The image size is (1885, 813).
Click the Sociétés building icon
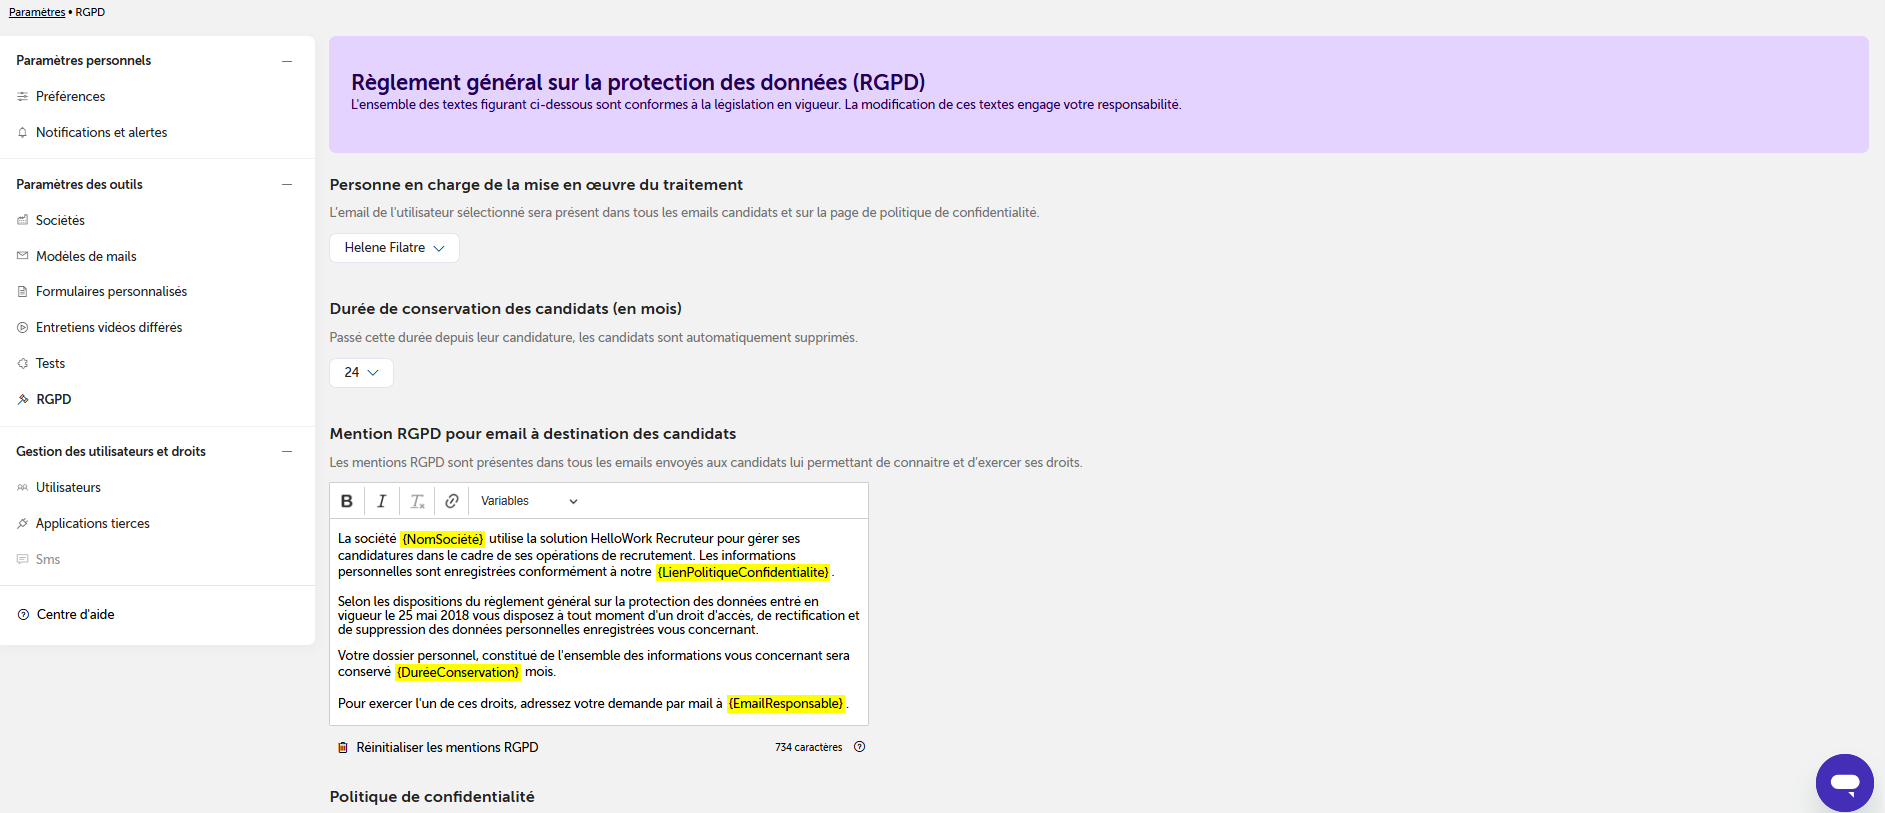pos(22,220)
